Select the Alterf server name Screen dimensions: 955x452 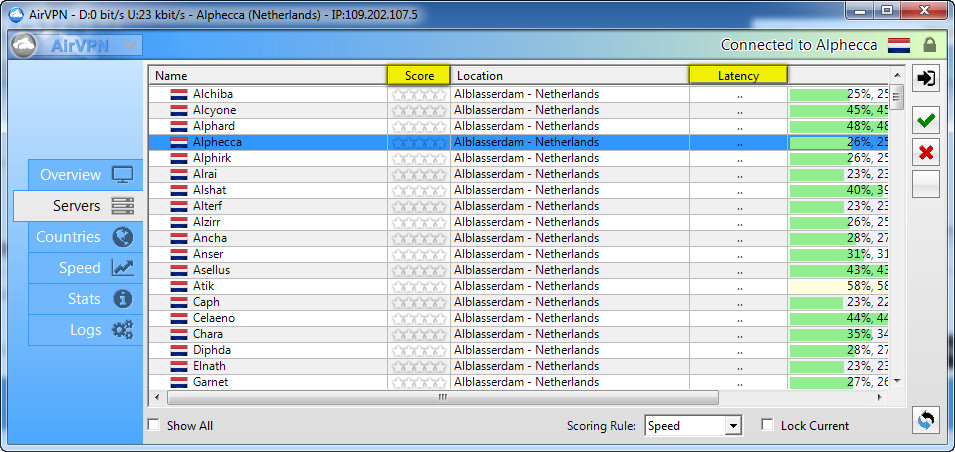[x=208, y=206]
